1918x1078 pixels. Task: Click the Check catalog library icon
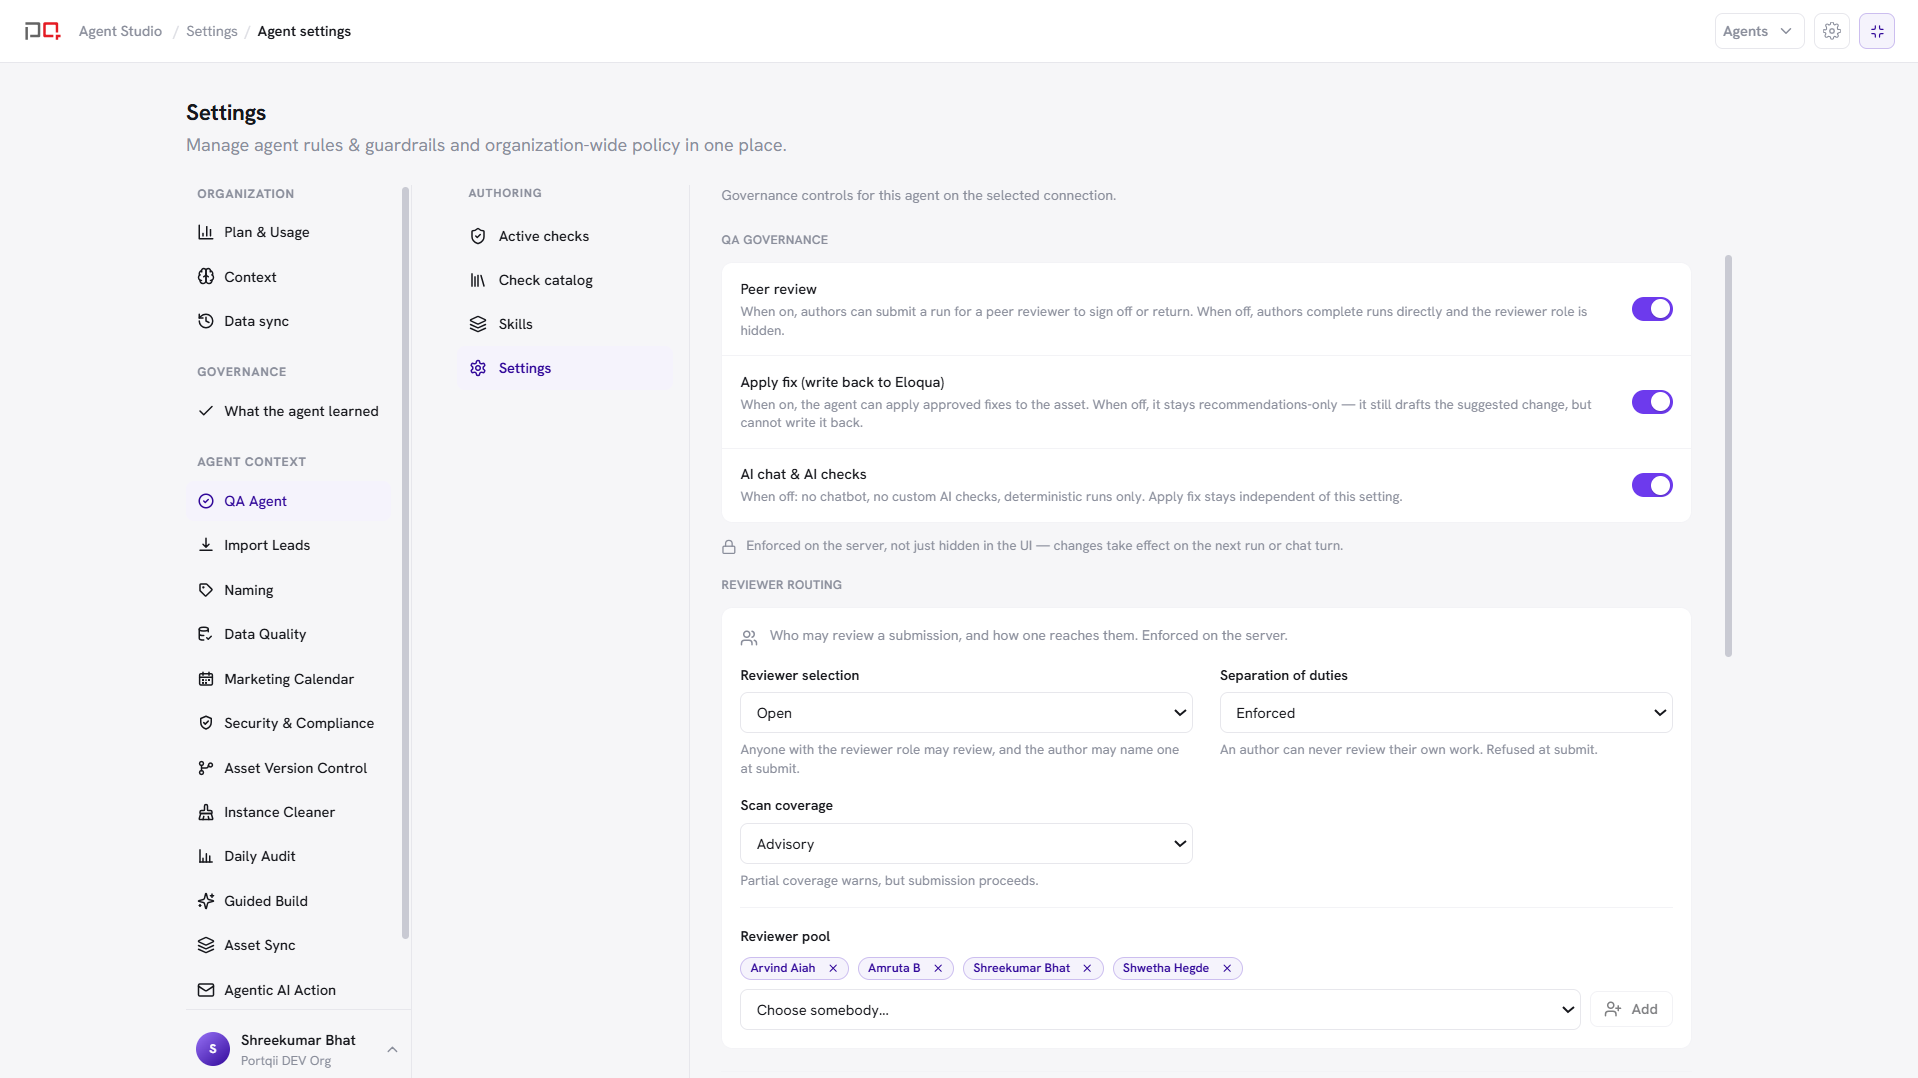(478, 280)
